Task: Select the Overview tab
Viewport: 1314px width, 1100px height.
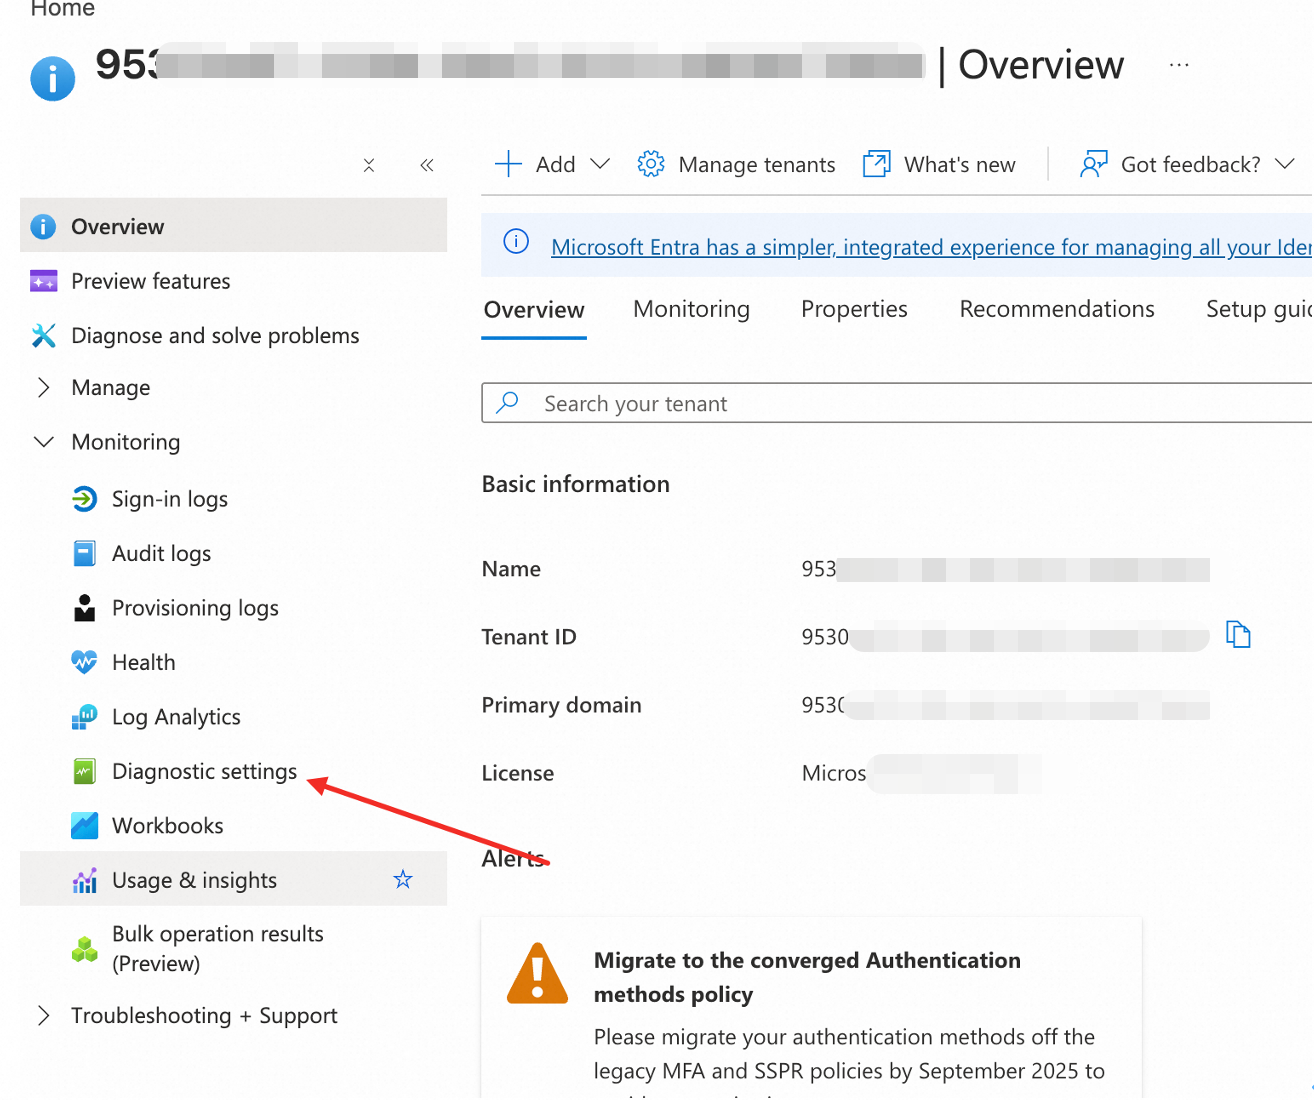Action: pyautogui.click(x=534, y=309)
